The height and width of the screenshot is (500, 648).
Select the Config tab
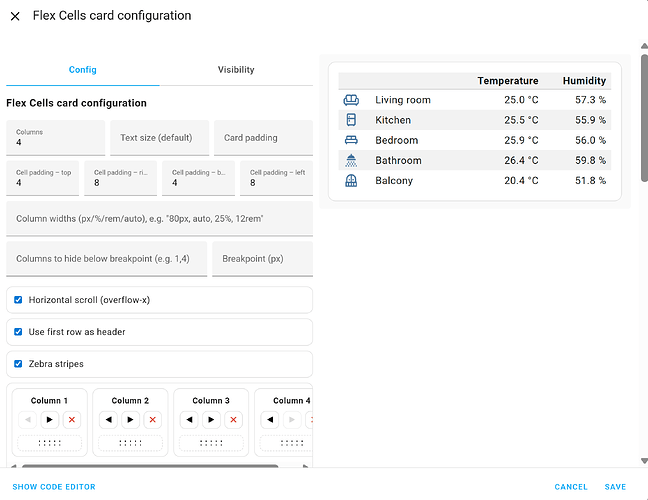pyautogui.click(x=82, y=70)
